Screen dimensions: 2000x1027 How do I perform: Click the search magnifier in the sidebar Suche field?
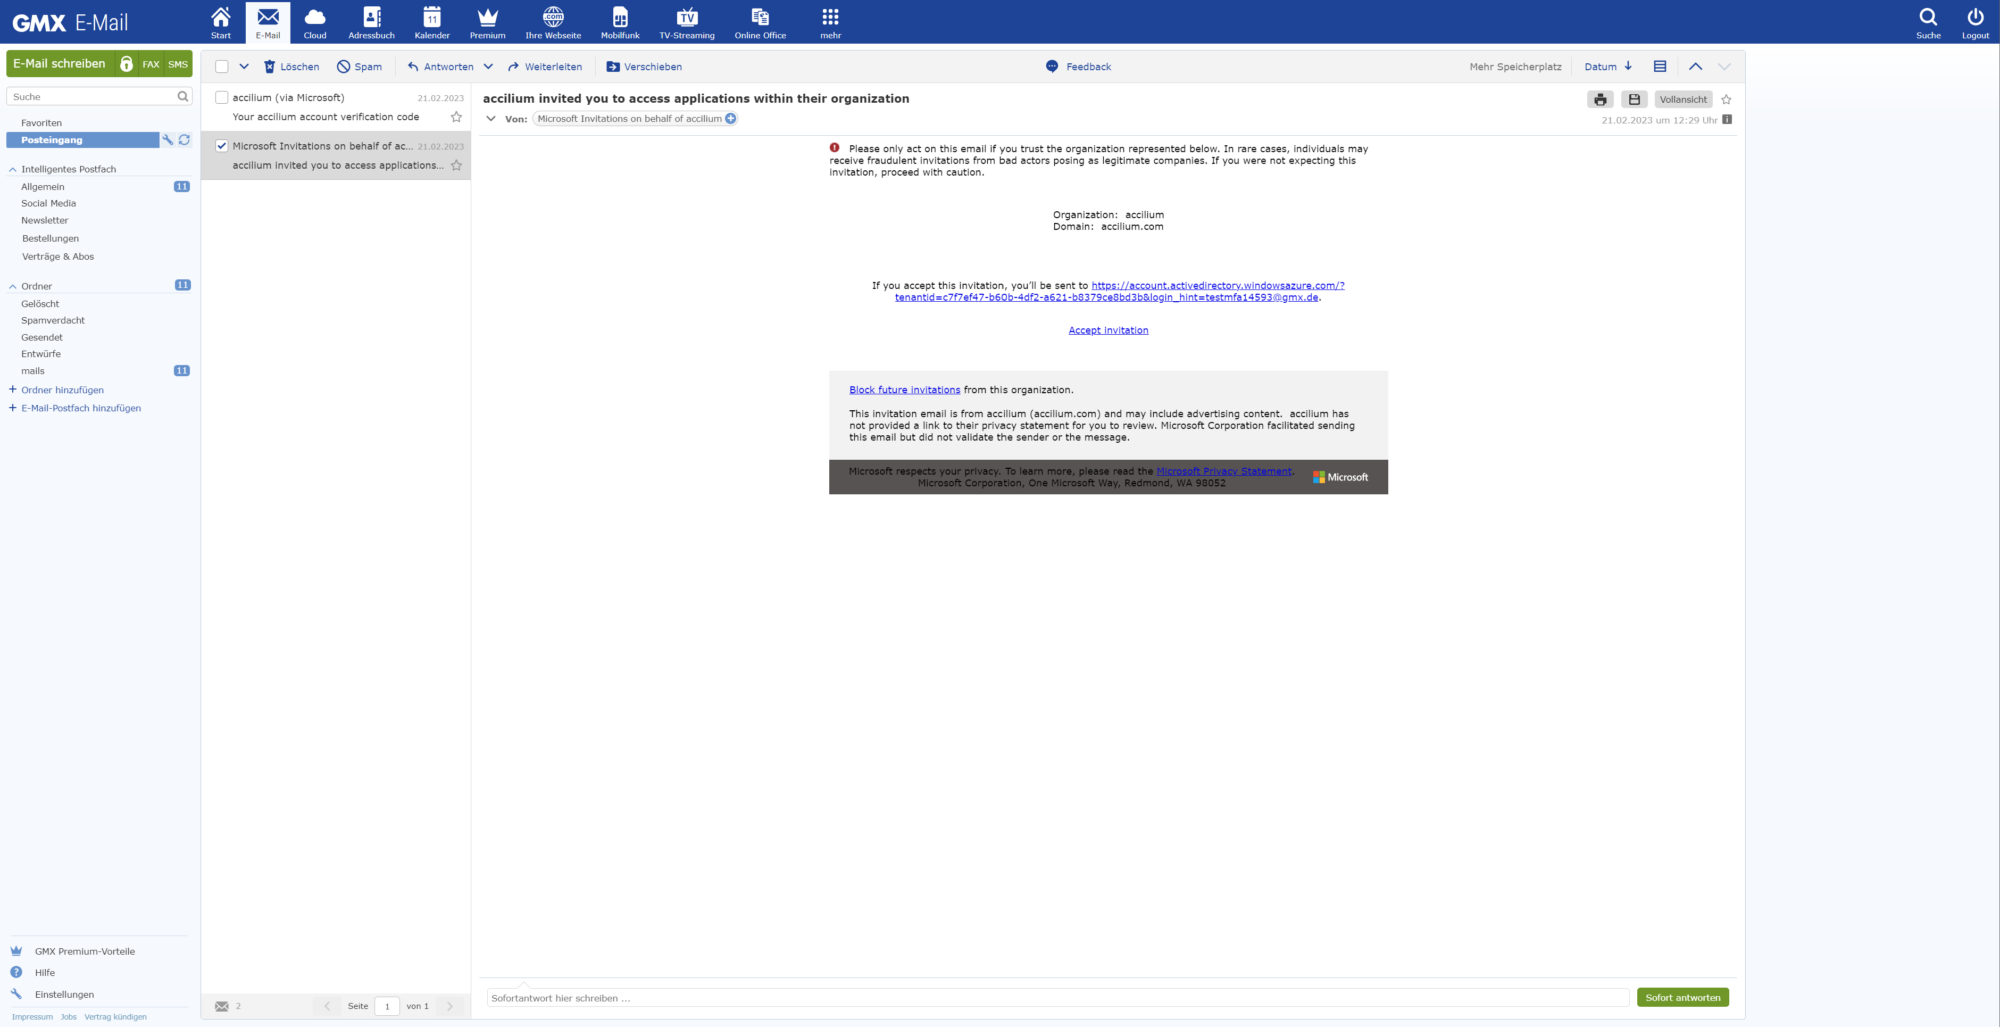click(x=183, y=97)
